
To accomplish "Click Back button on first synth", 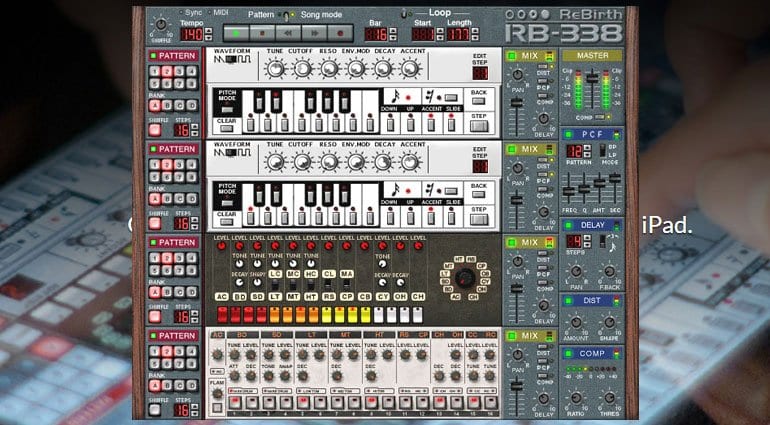I will [479, 101].
